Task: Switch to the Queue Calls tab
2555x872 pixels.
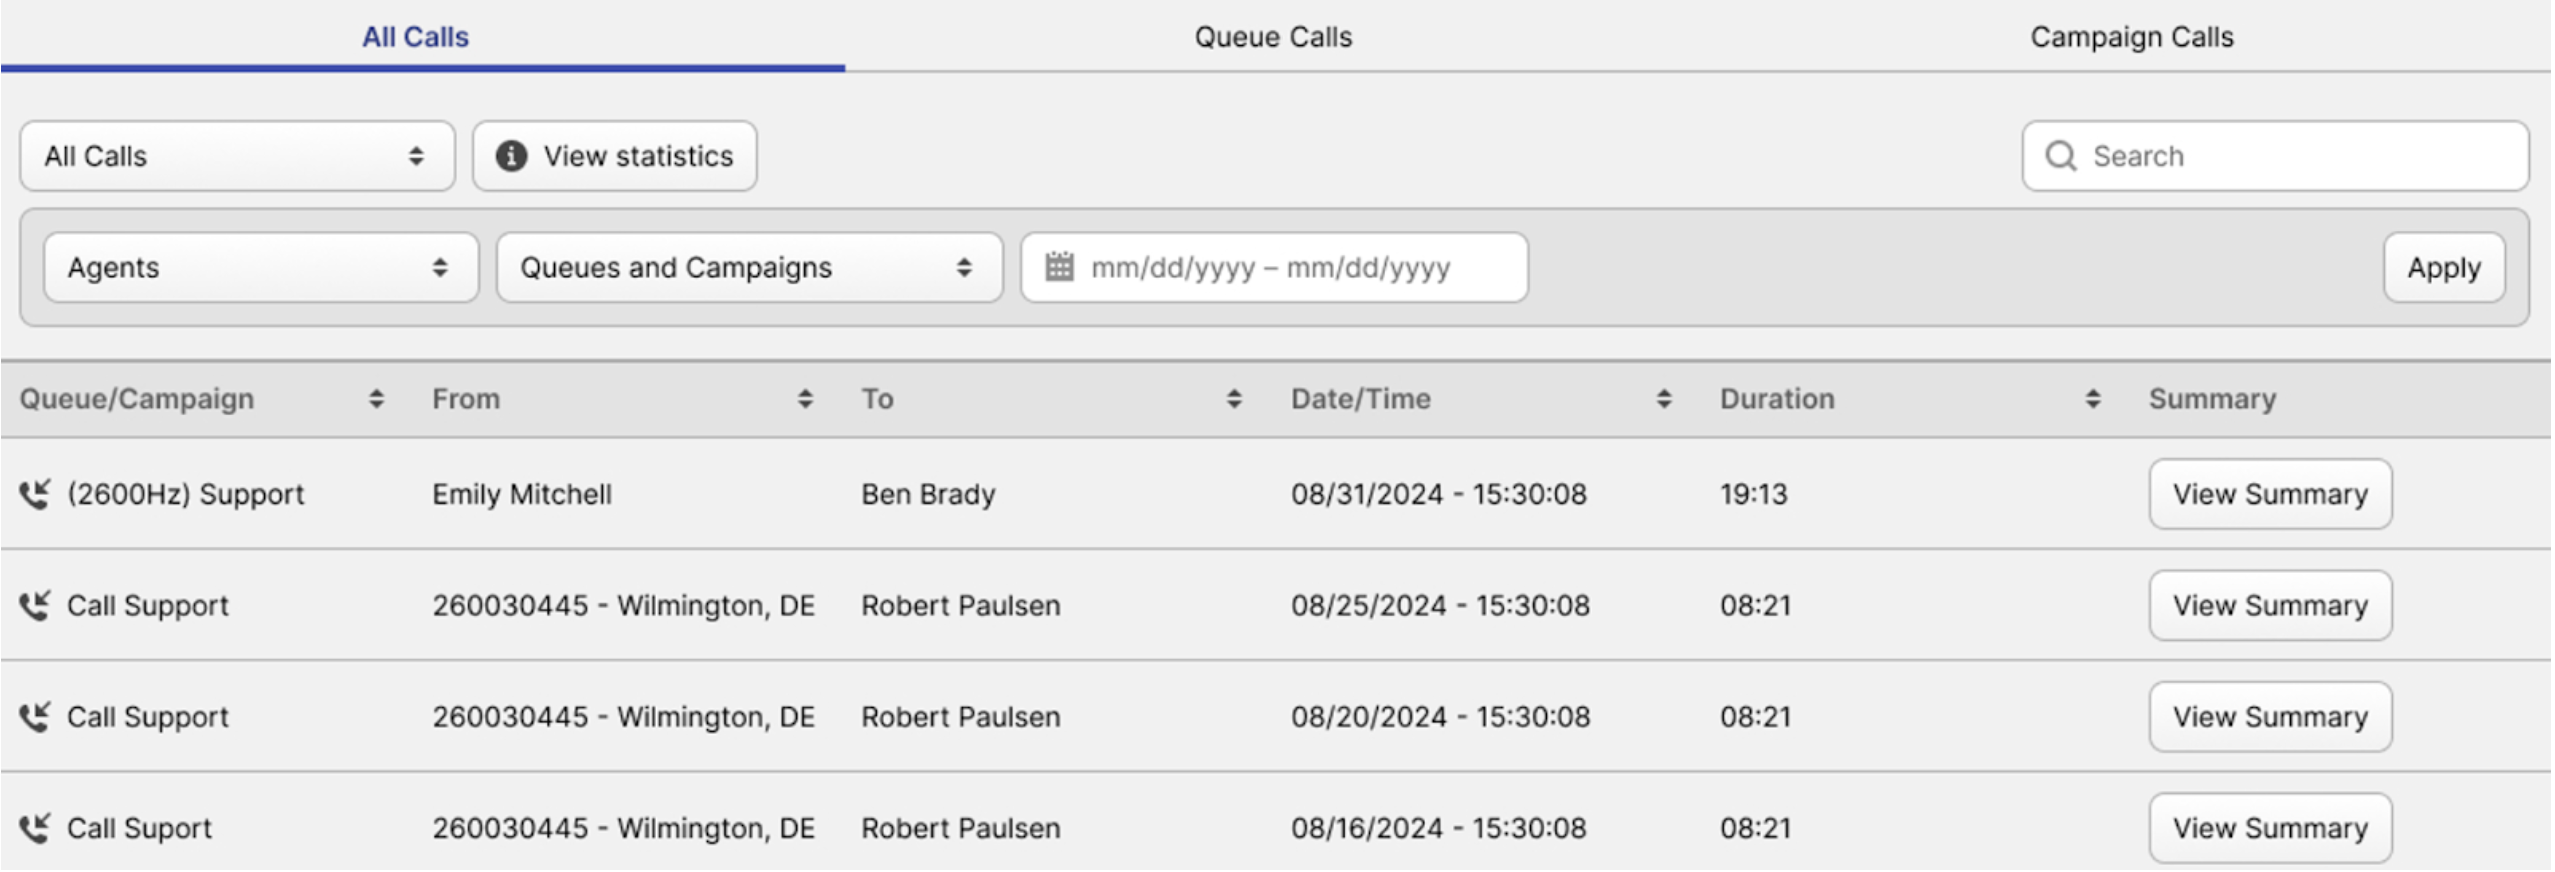Action: pos(1272,37)
